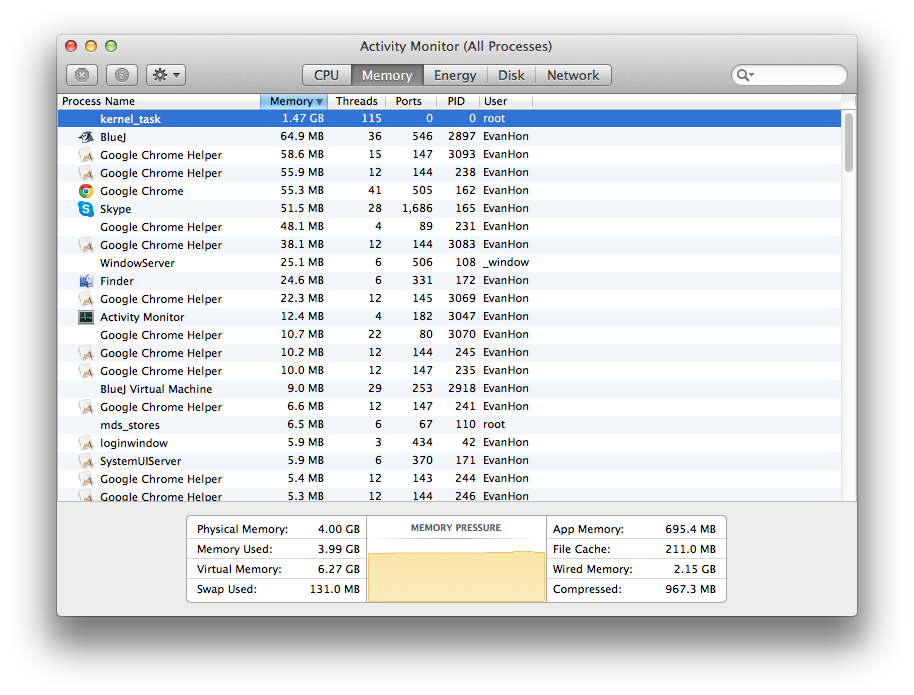This screenshot has height=695, width=914.
Task: Click the Google Chrome app icon
Action: [x=86, y=191]
